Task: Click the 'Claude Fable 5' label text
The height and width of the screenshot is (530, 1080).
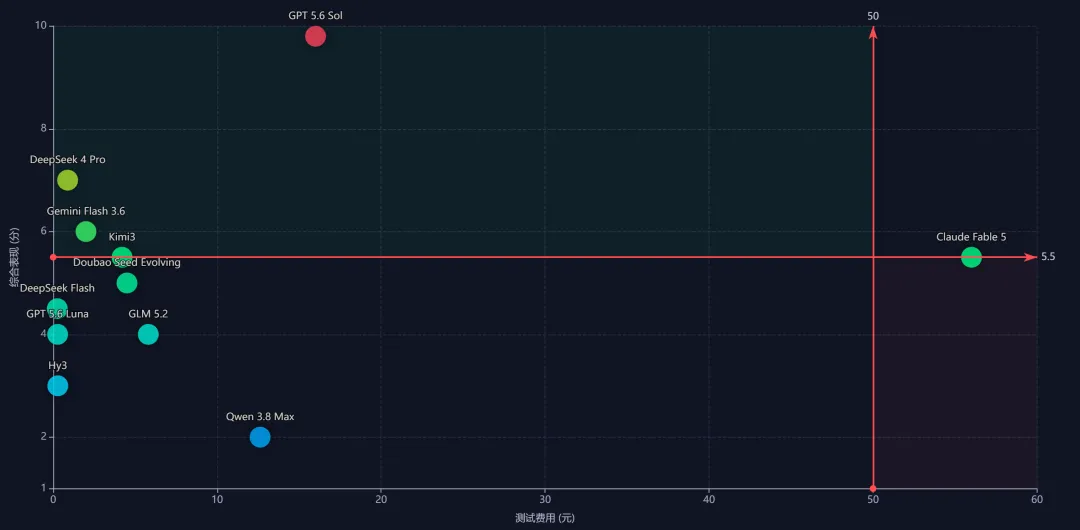Action: tap(971, 237)
